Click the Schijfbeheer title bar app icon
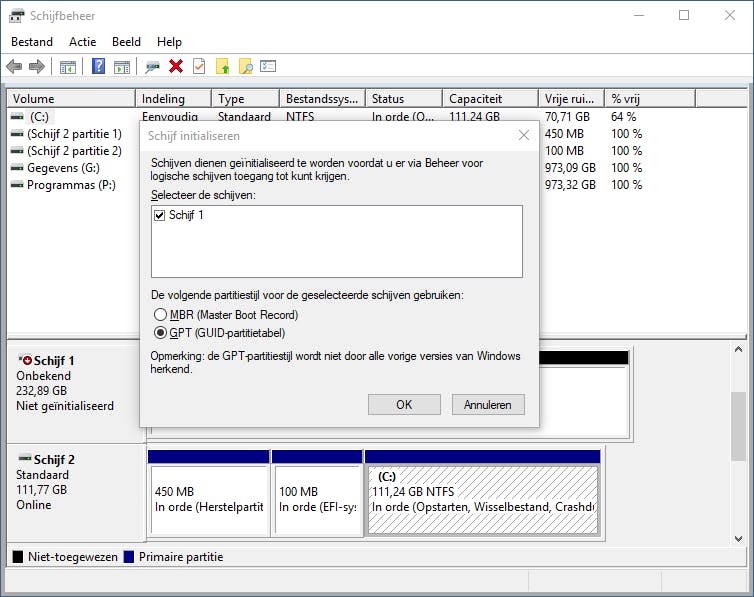 (16, 16)
